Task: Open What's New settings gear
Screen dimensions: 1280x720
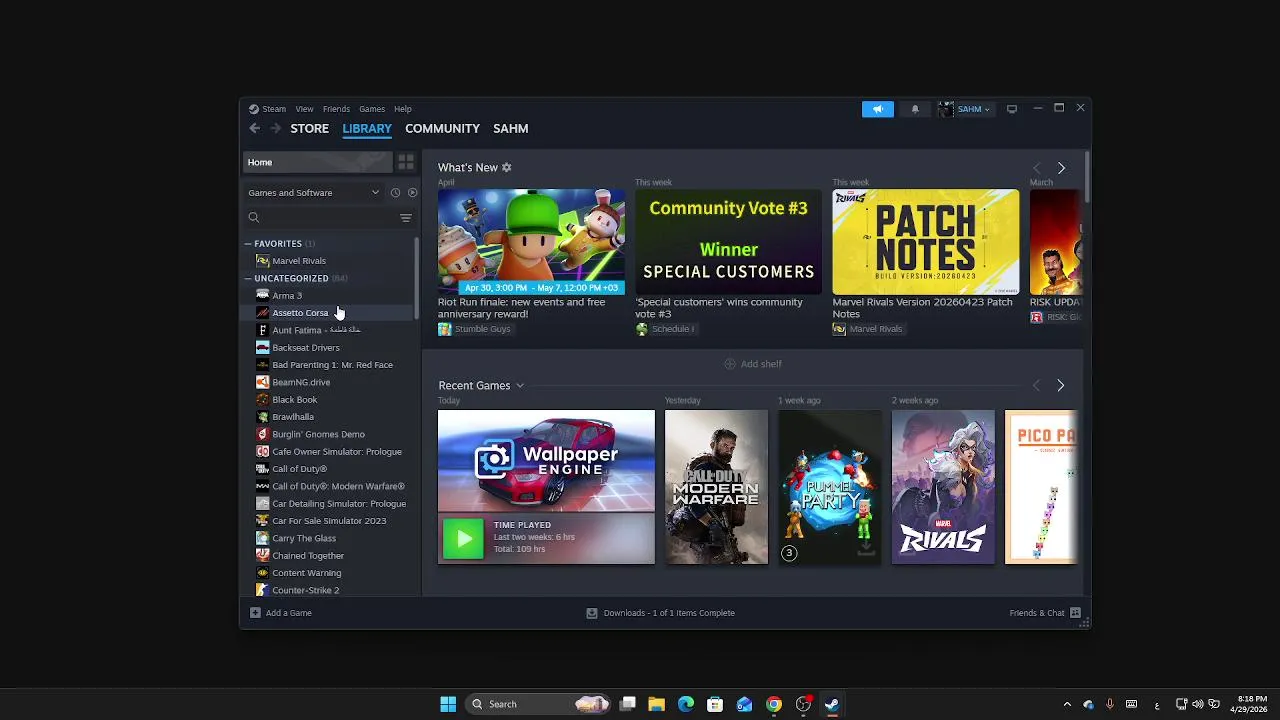Action: click(506, 167)
